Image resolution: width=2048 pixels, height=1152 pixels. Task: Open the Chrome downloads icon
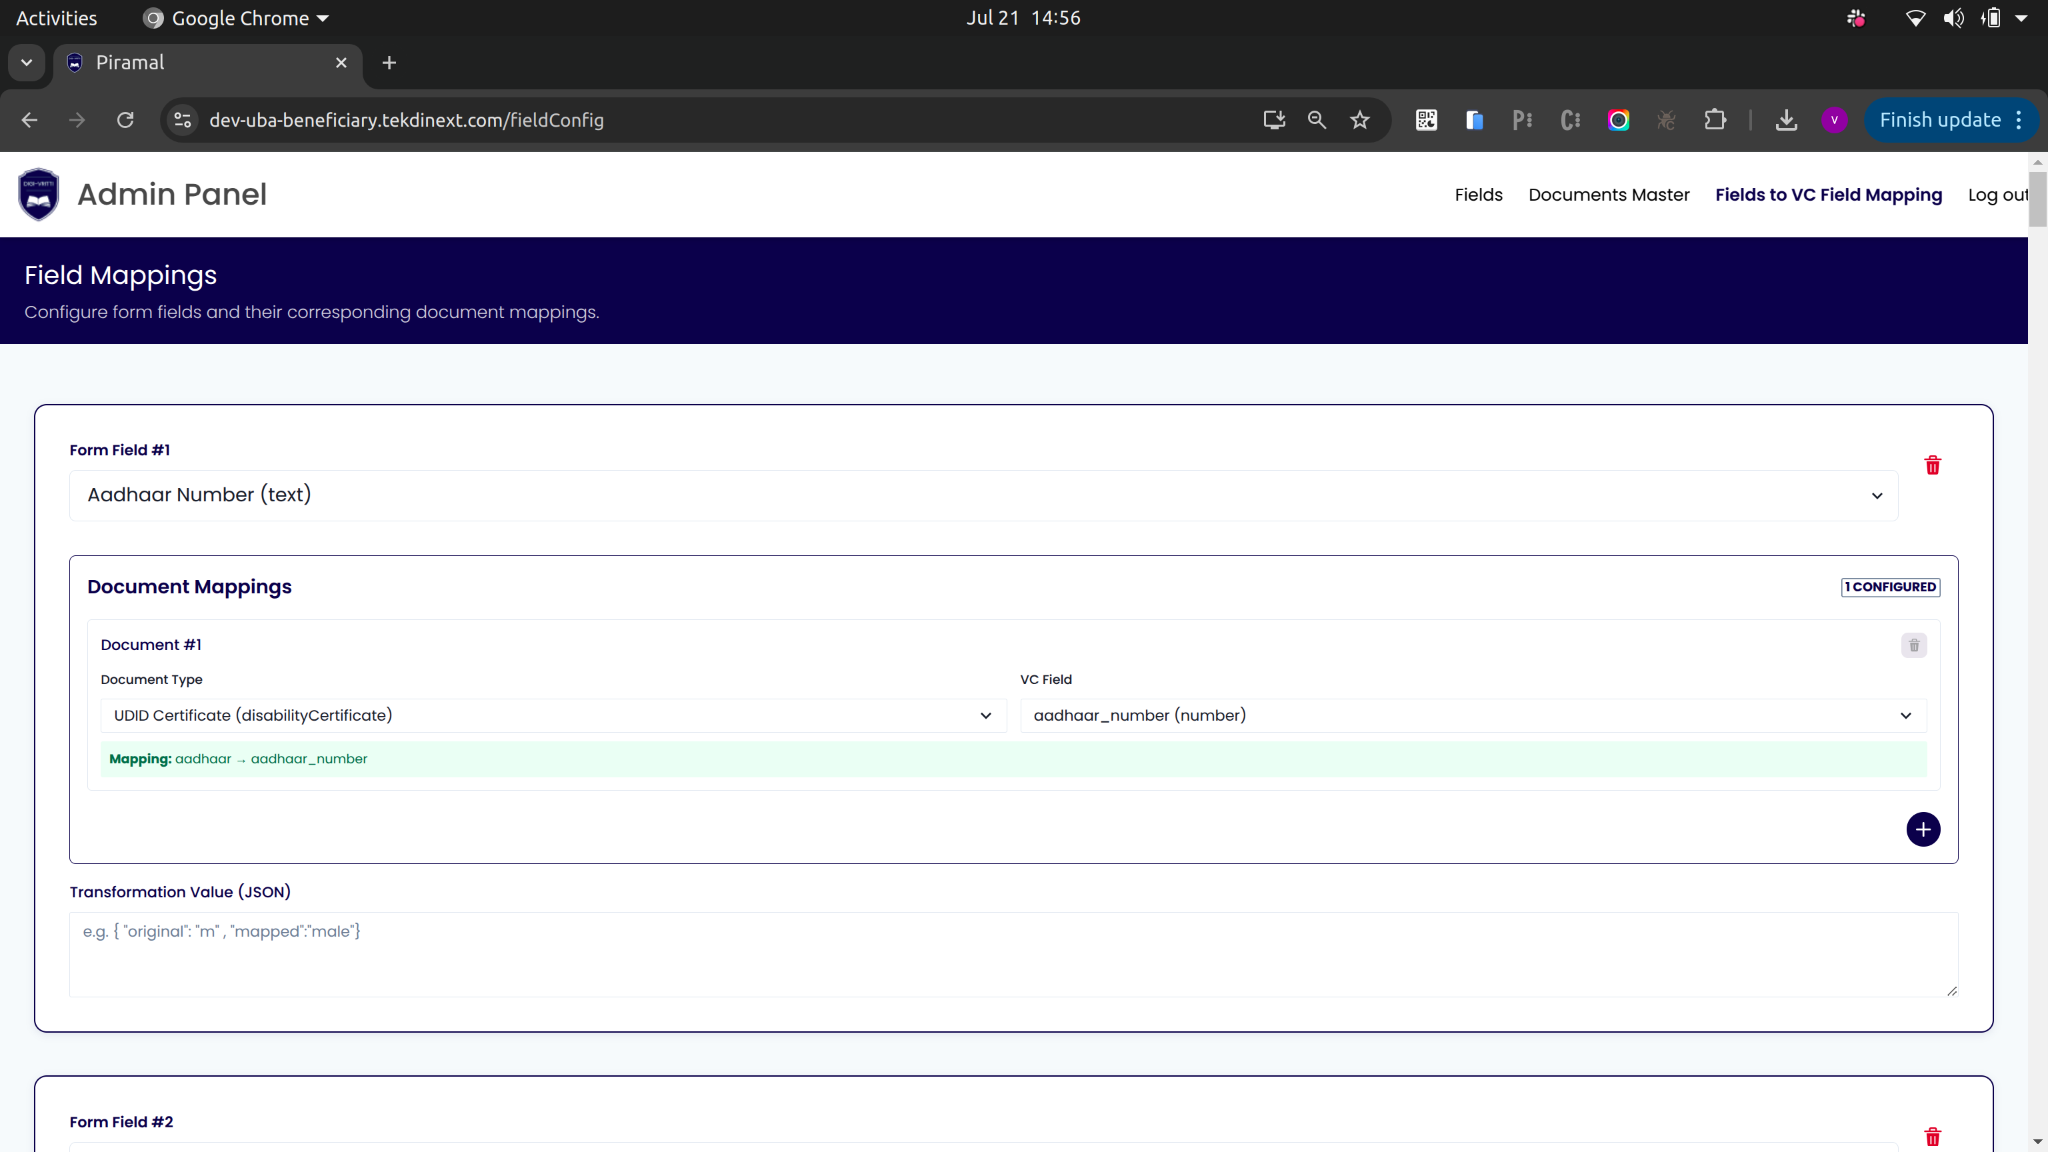point(1786,120)
